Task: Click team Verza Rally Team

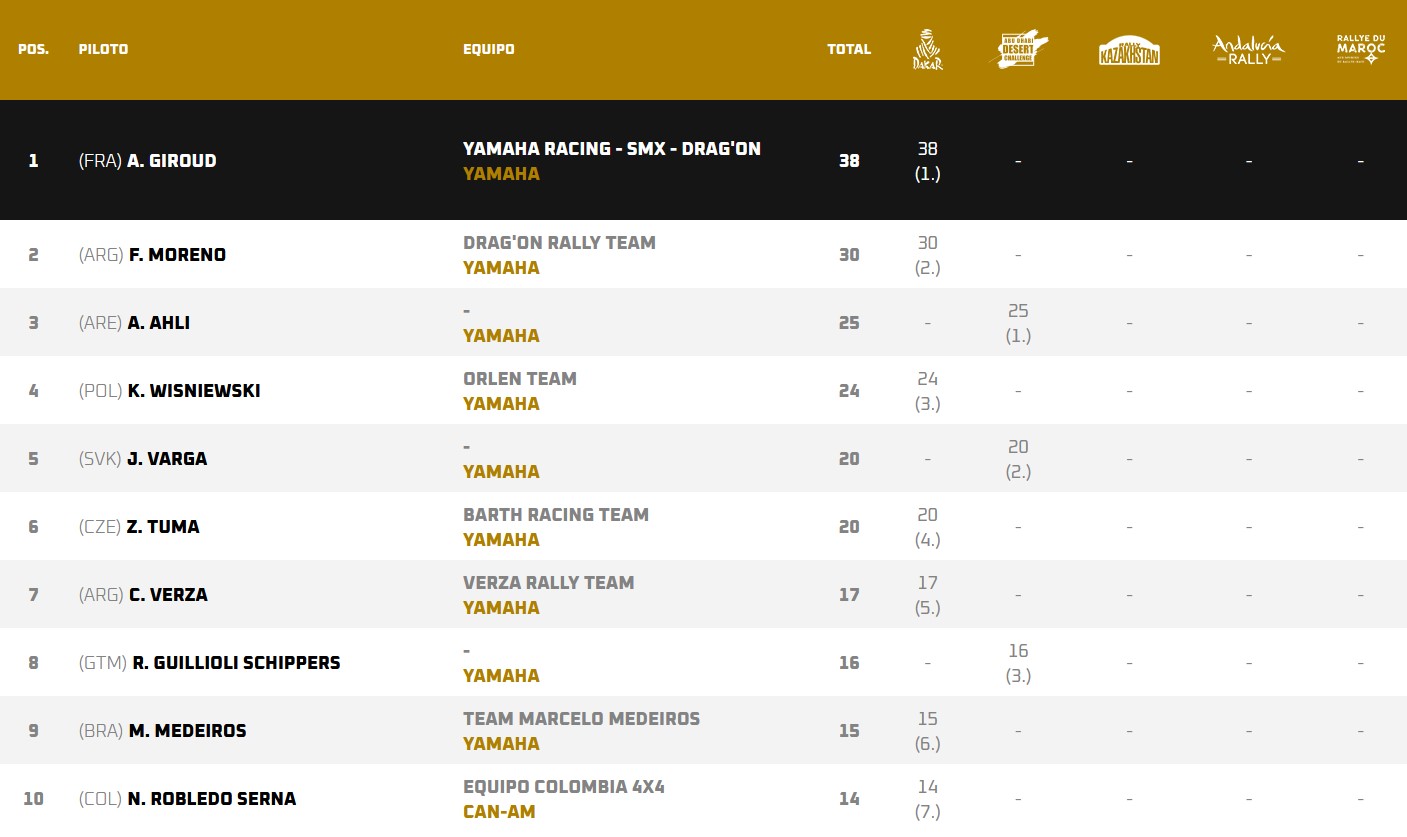Action: [x=548, y=583]
